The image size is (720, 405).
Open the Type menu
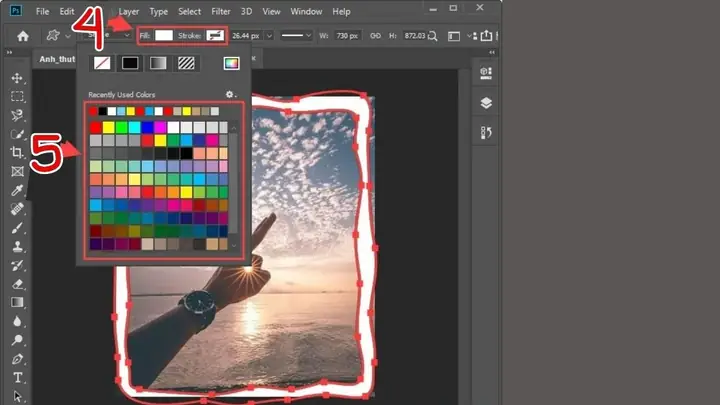coord(158,11)
